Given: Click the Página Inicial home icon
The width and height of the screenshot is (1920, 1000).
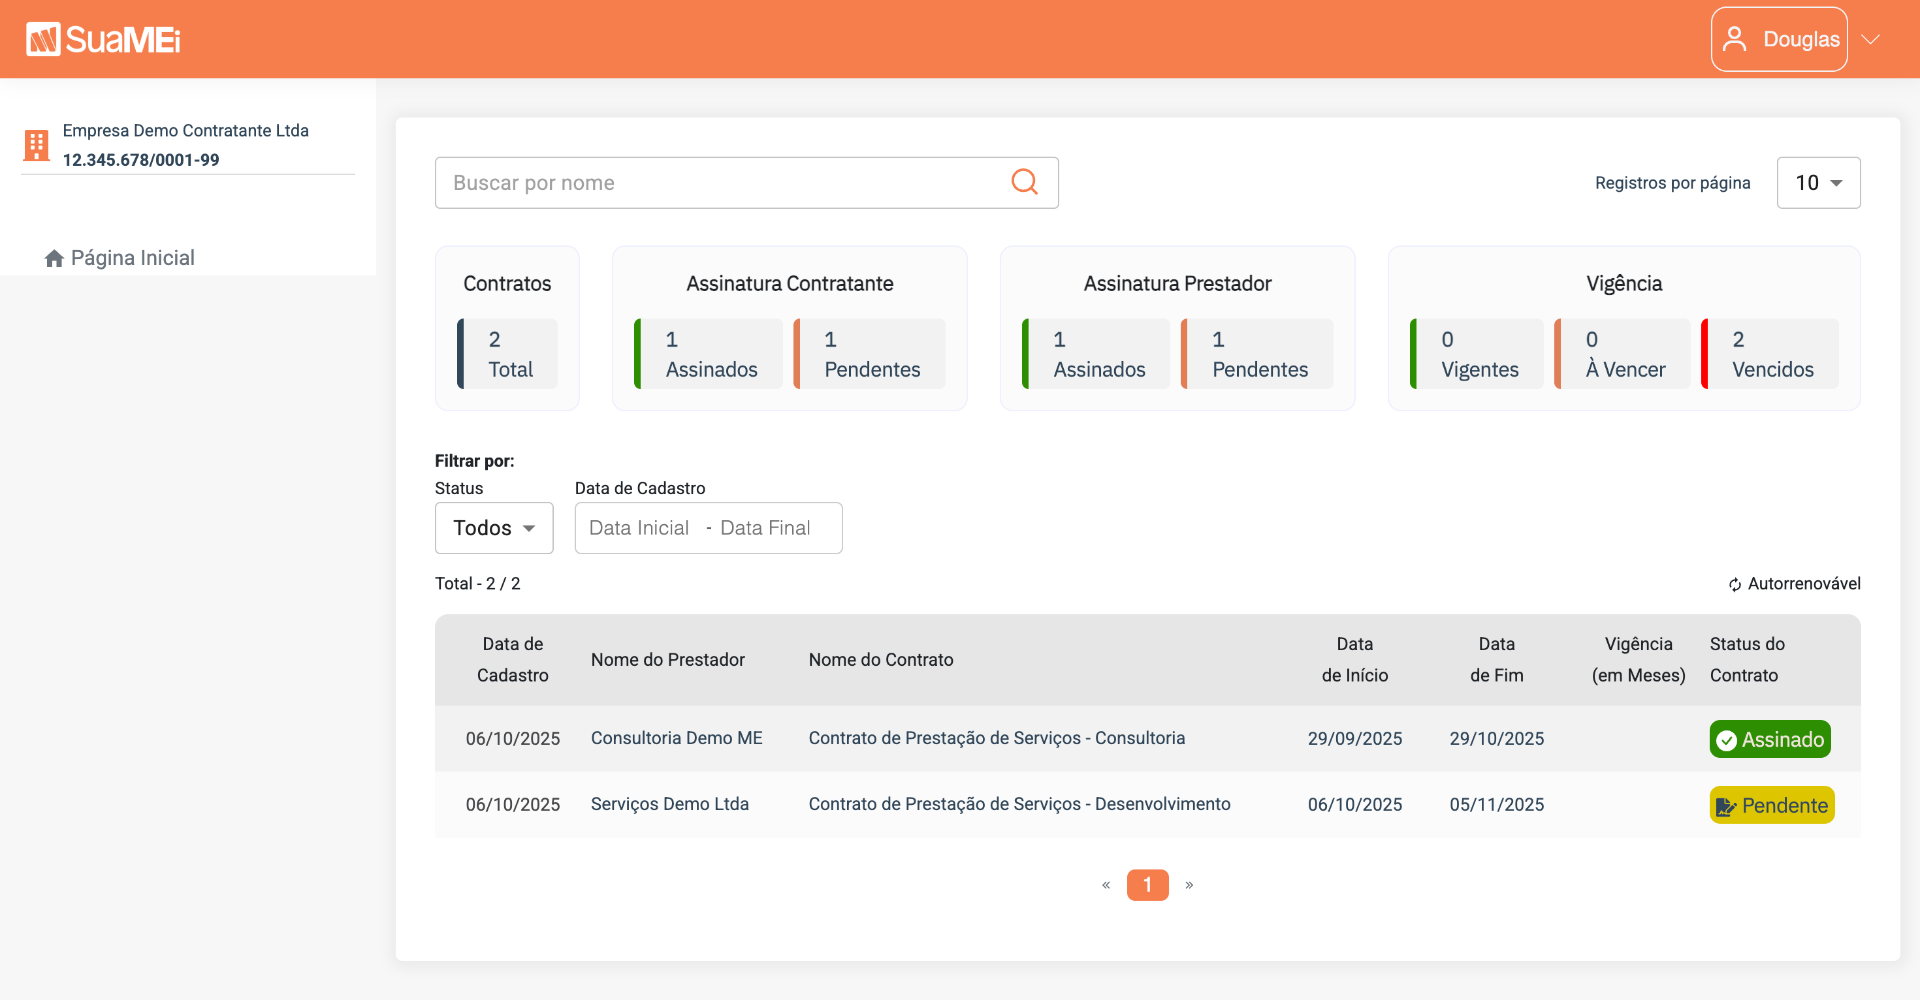Looking at the screenshot, I should coord(54,258).
